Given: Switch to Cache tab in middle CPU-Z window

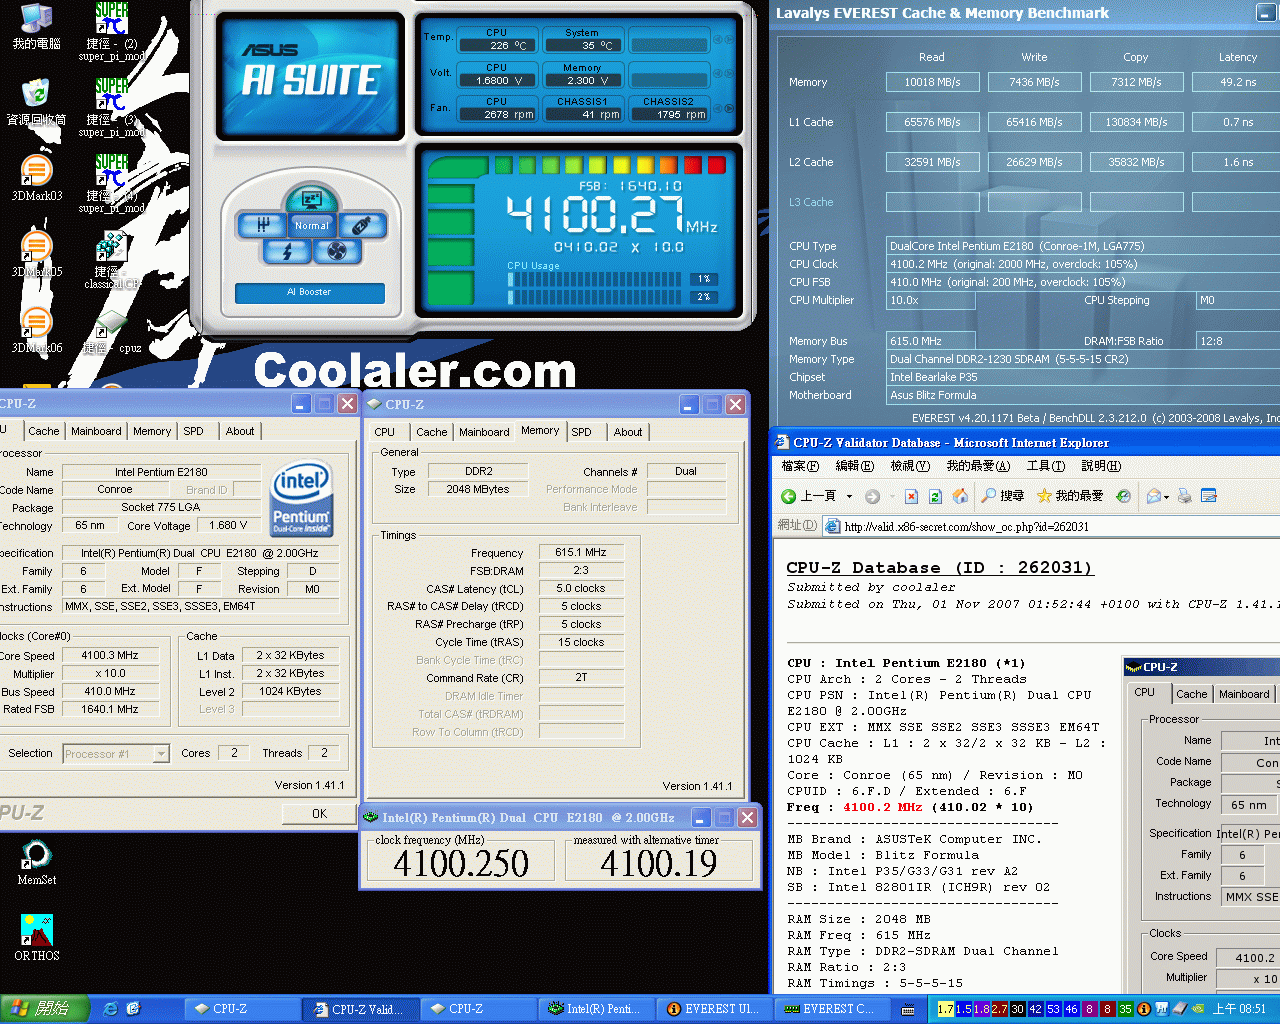Looking at the screenshot, I should click(x=432, y=432).
